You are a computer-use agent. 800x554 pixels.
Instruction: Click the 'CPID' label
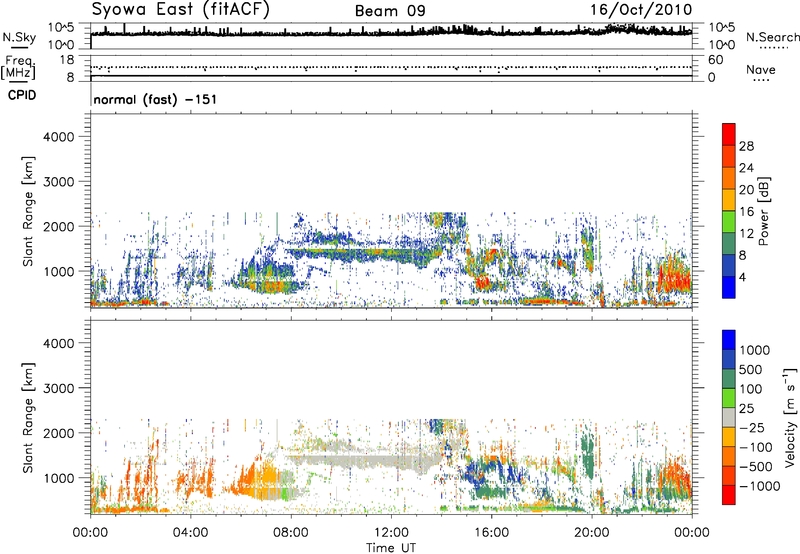22,95
